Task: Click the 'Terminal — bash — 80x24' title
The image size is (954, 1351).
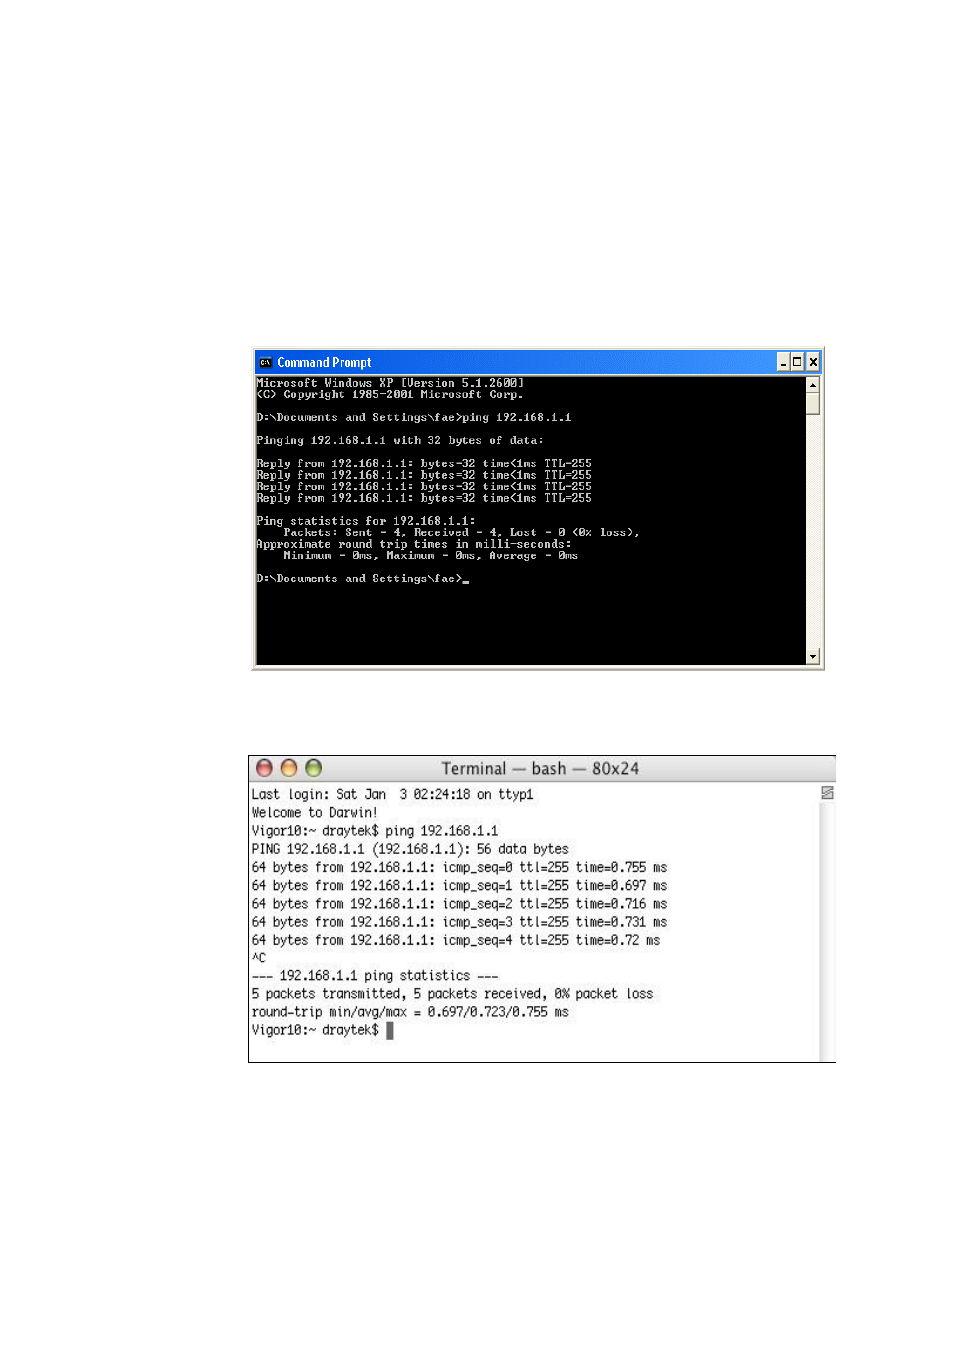Action: tap(540, 769)
